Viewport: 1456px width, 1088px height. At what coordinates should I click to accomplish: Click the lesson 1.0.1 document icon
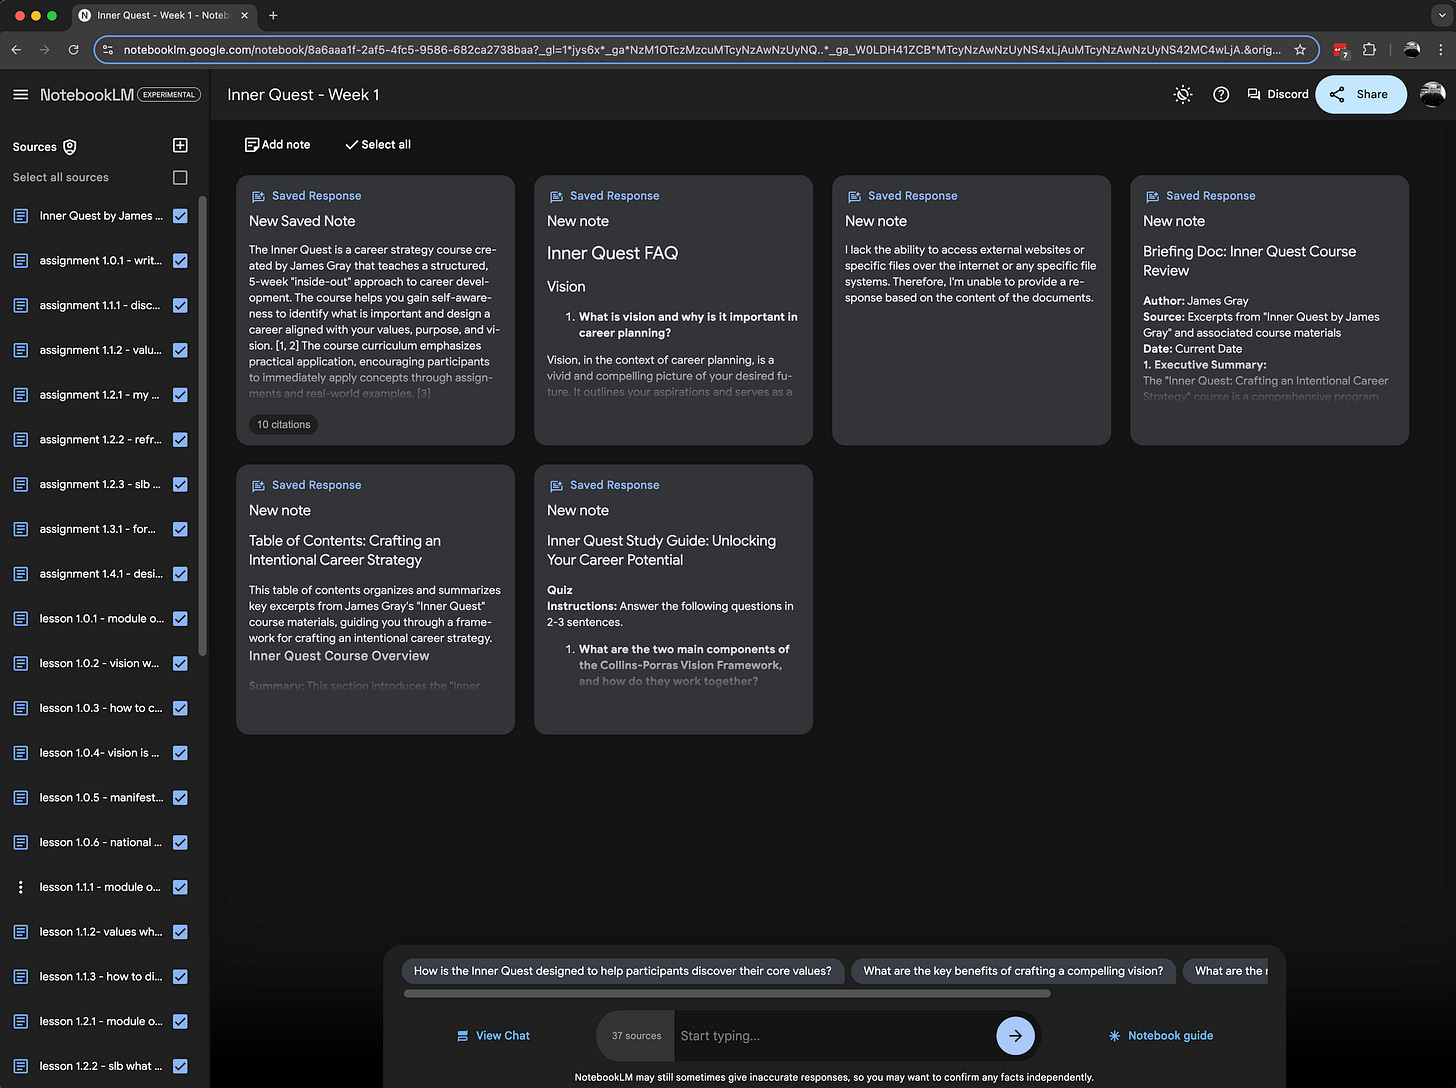[x=21, y=619]
